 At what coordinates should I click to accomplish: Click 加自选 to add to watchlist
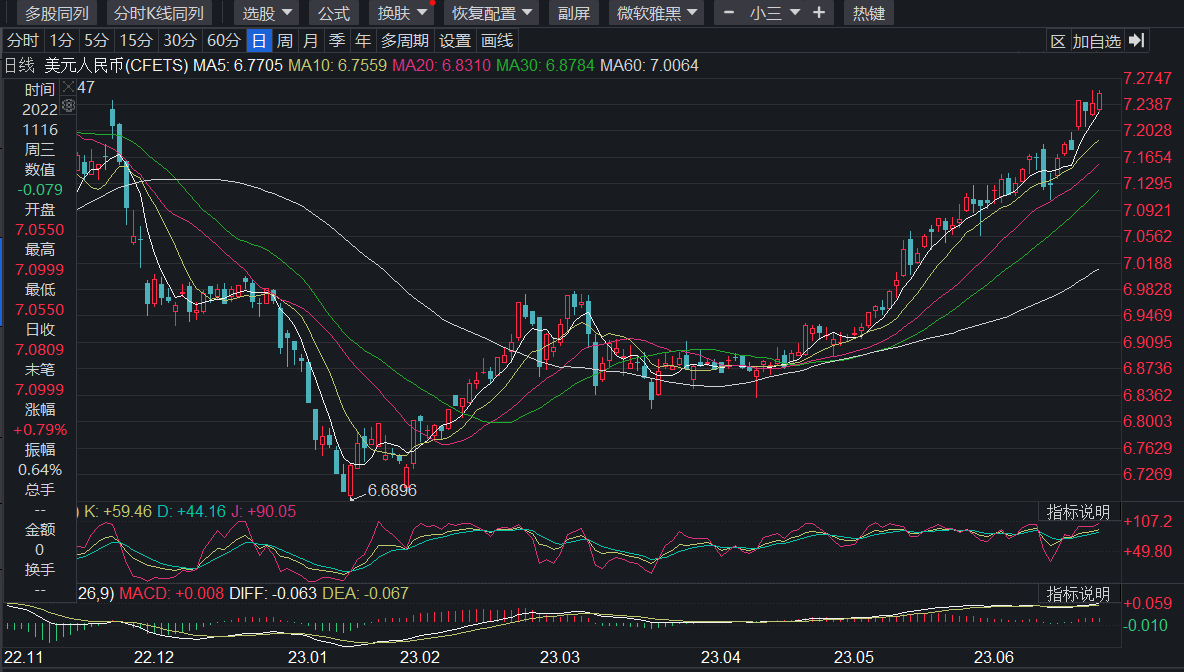point(1097,41)
